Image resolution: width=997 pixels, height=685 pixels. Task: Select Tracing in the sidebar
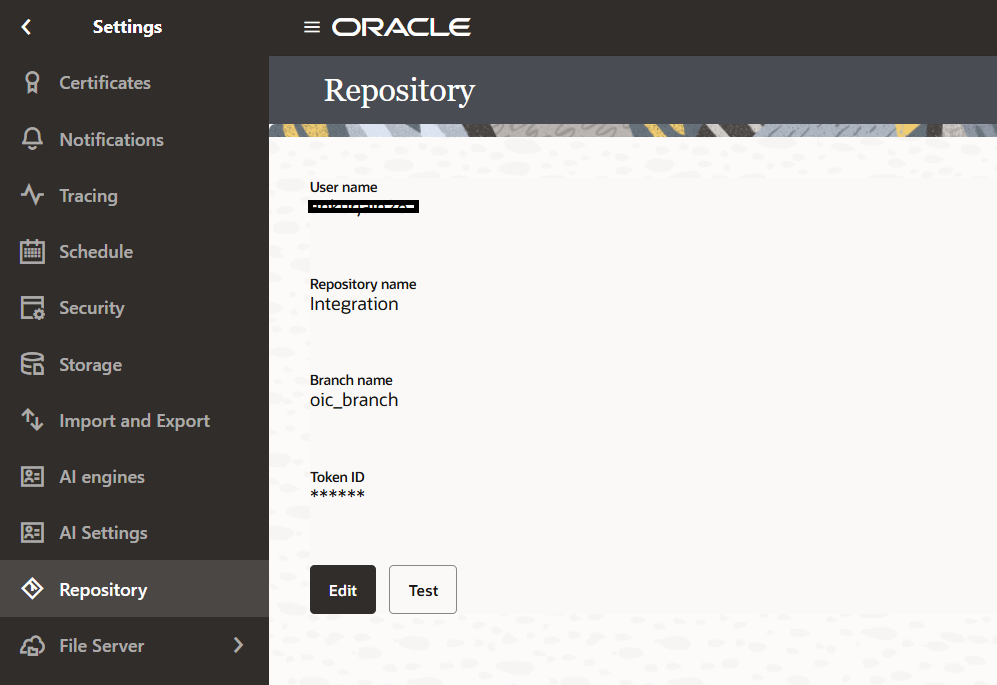pyautogui.click(x=134, y=195)
